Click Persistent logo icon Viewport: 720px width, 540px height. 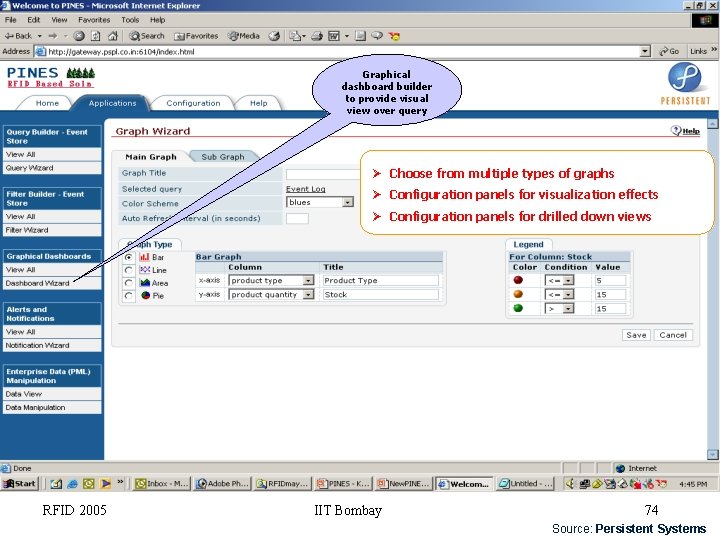point(685,77)
